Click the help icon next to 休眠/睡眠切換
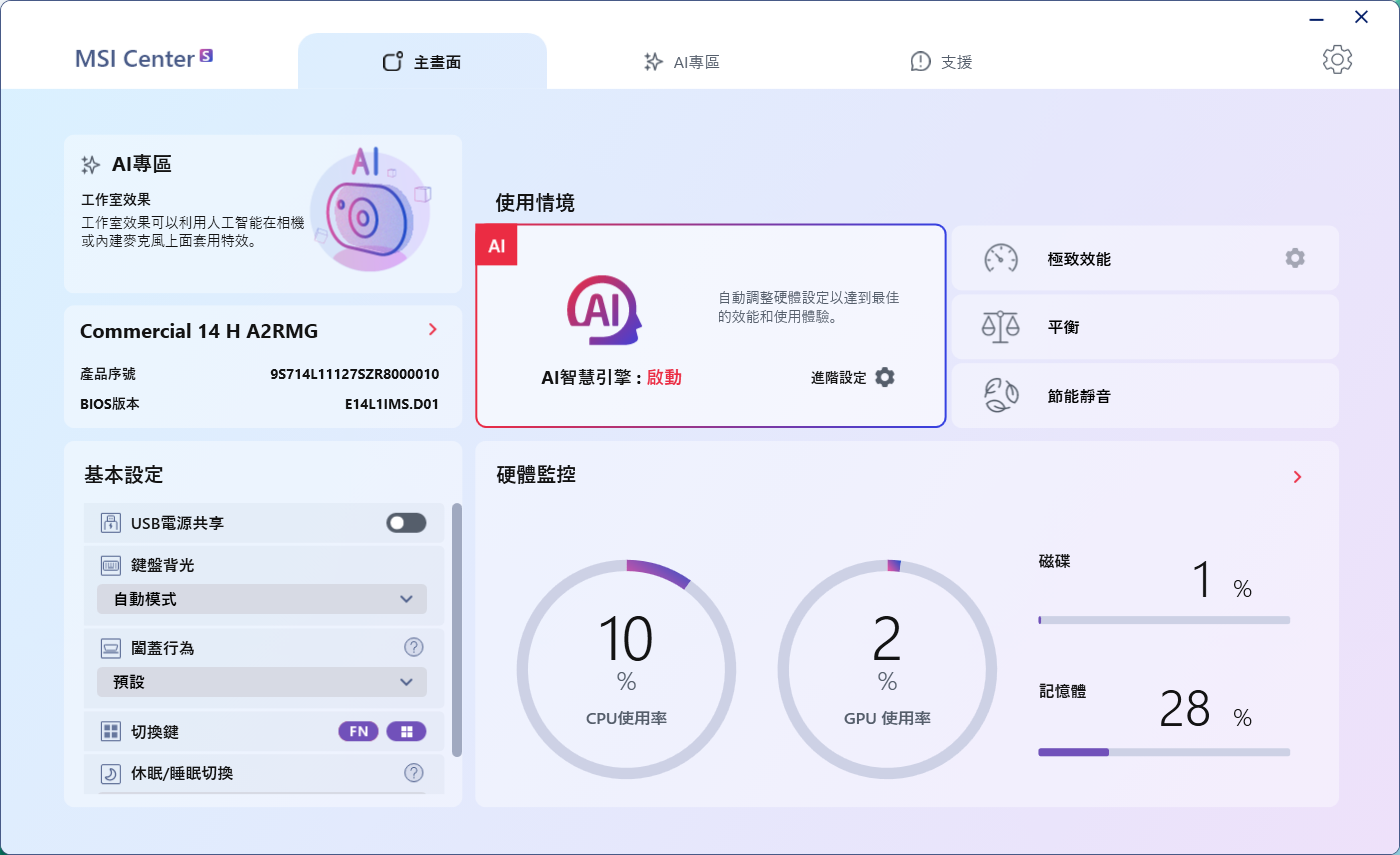This screenshot has height=855, width=1400. coord(413,772)
